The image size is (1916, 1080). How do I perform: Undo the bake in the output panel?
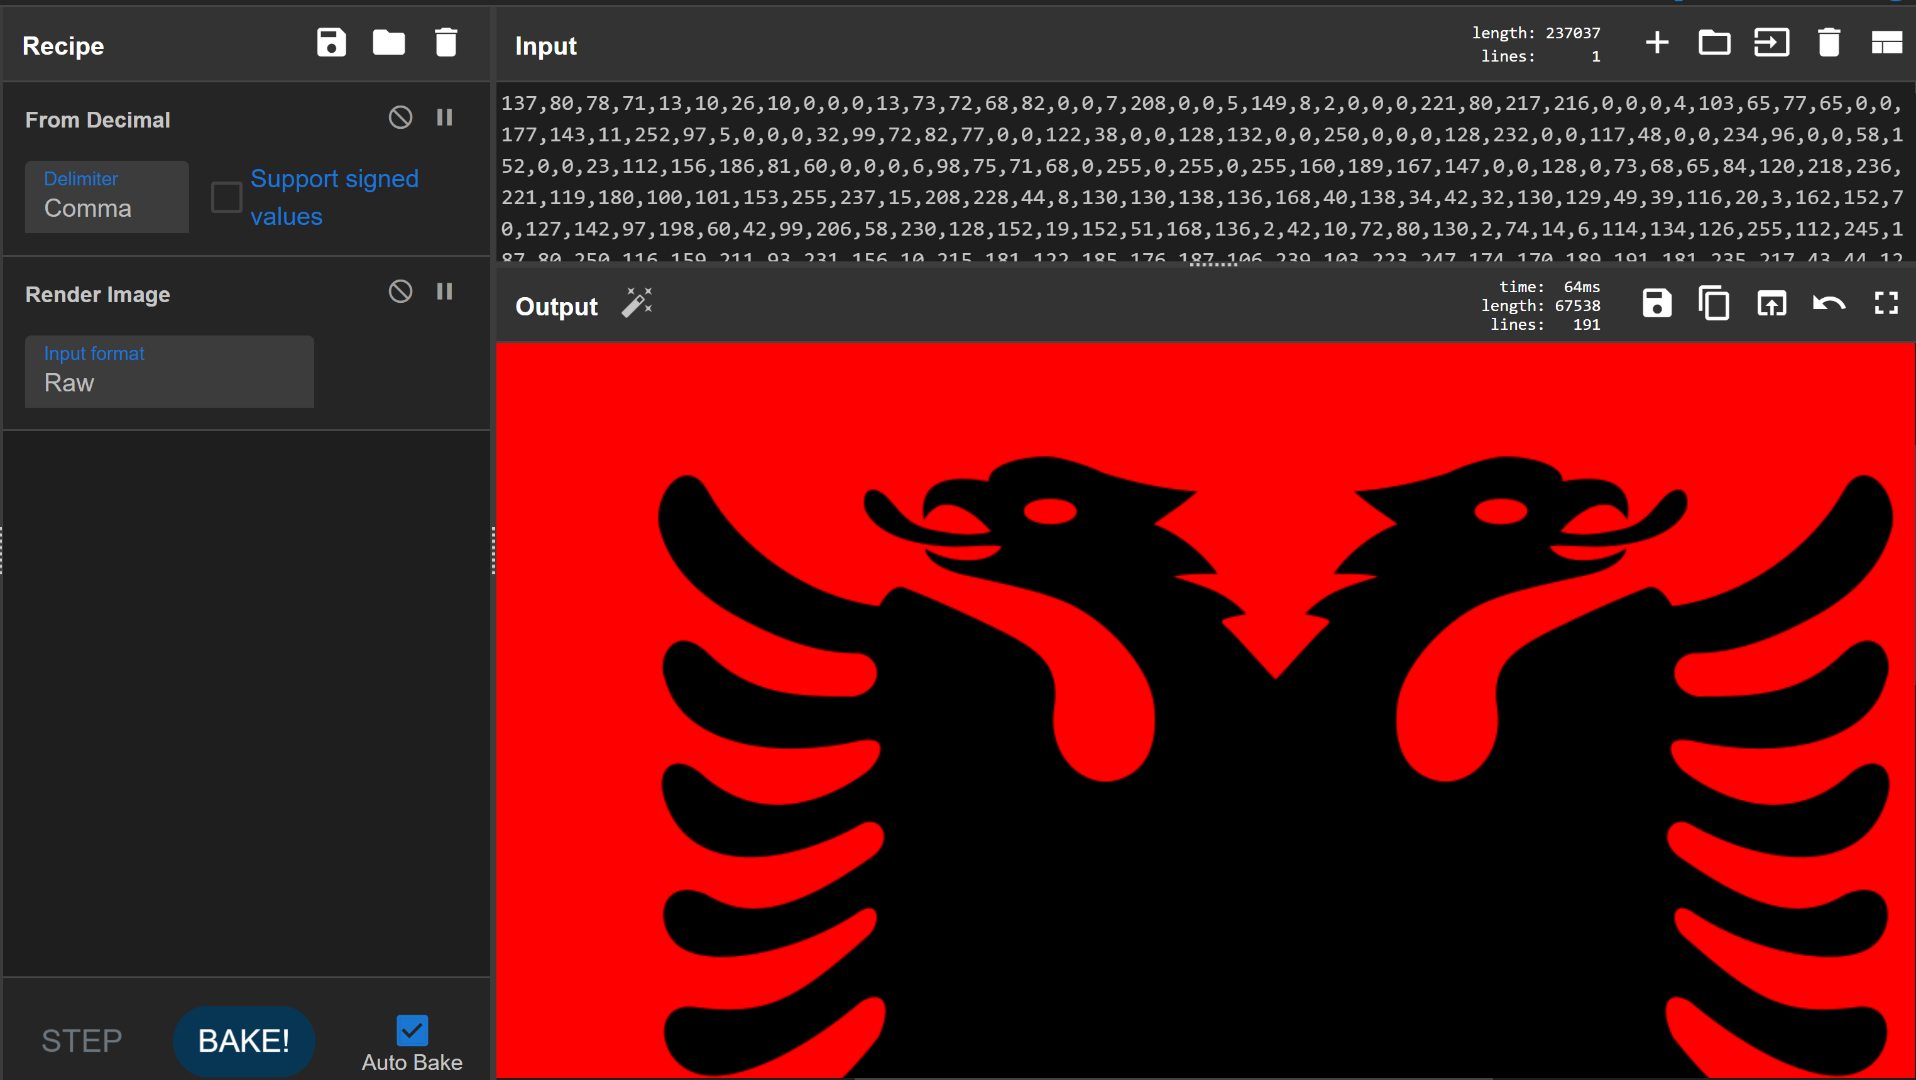pyautogui.click(x=1829, y=303)
